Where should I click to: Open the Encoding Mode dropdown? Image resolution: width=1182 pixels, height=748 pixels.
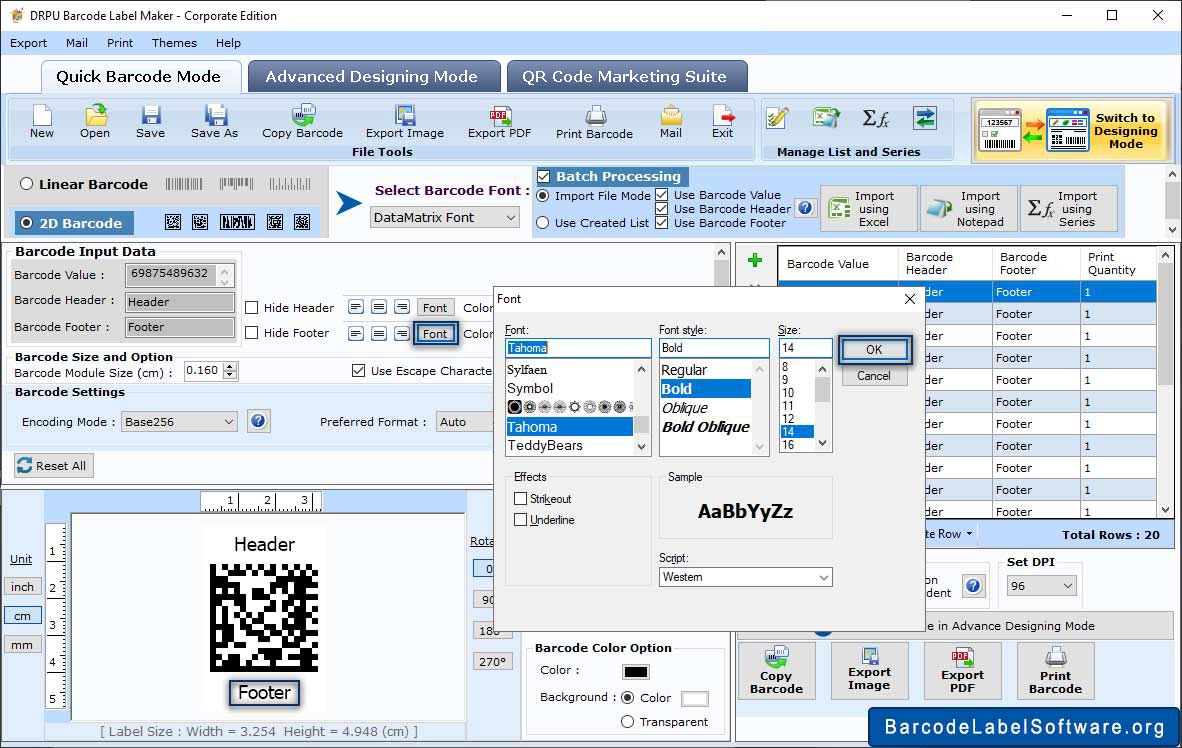(x=179, y=422)
